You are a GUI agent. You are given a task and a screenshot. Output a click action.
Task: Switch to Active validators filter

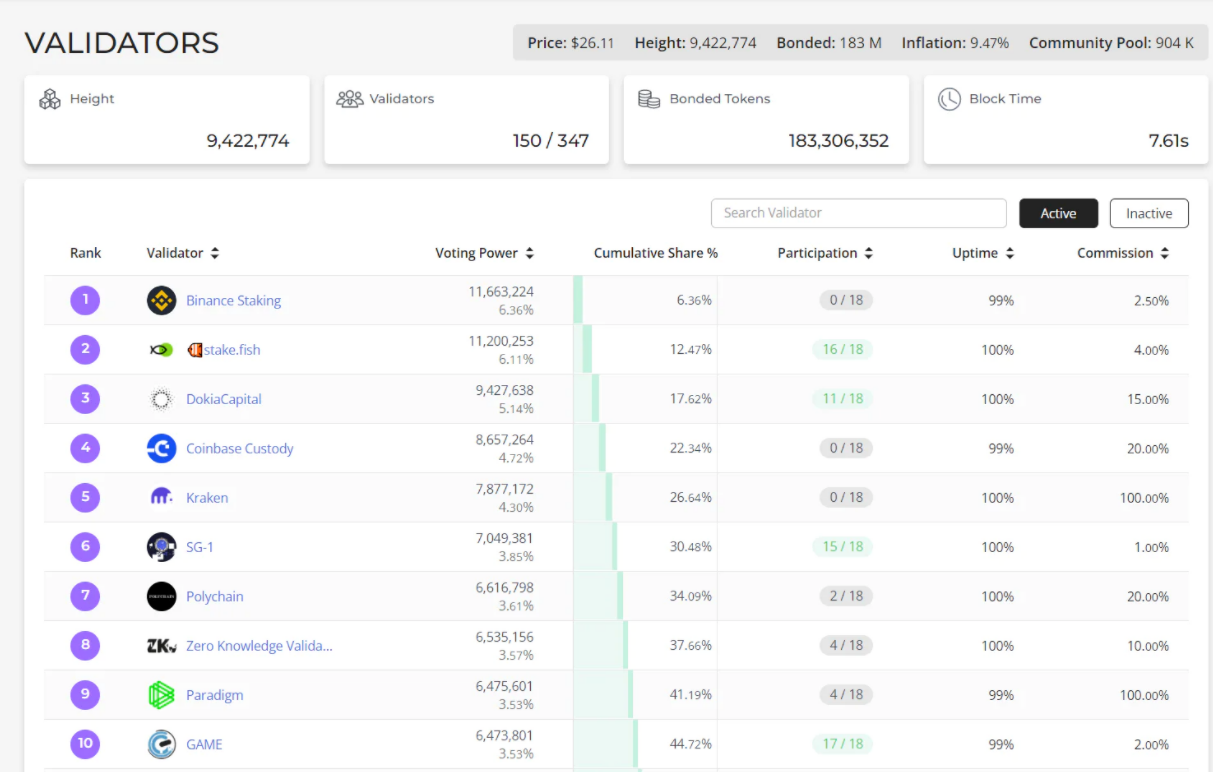tap(1058, 213)
